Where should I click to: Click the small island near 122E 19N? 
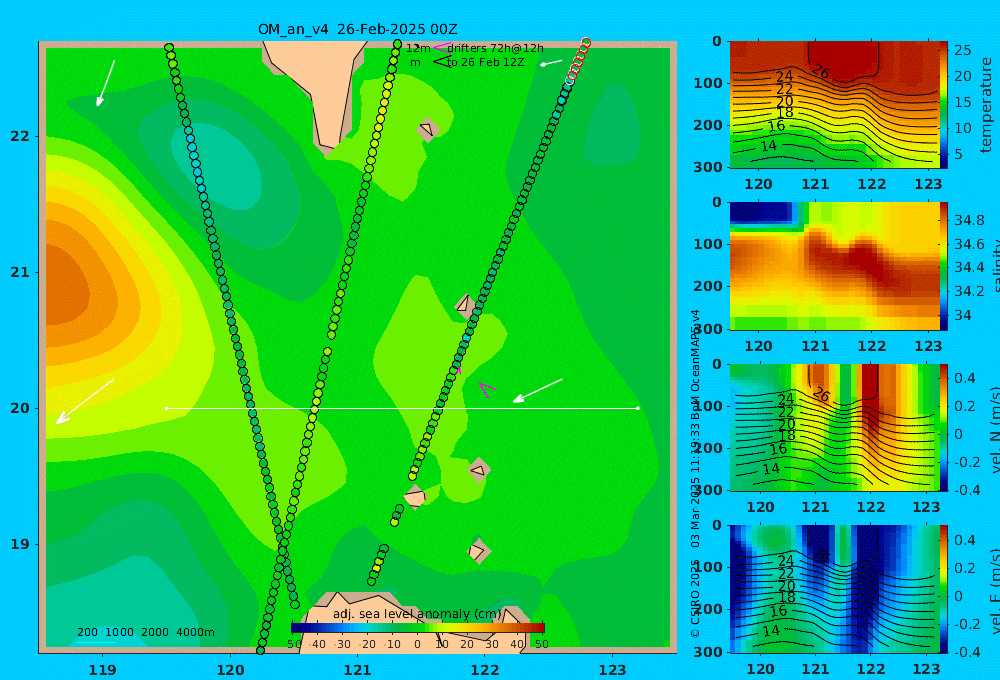coord(478,551)
